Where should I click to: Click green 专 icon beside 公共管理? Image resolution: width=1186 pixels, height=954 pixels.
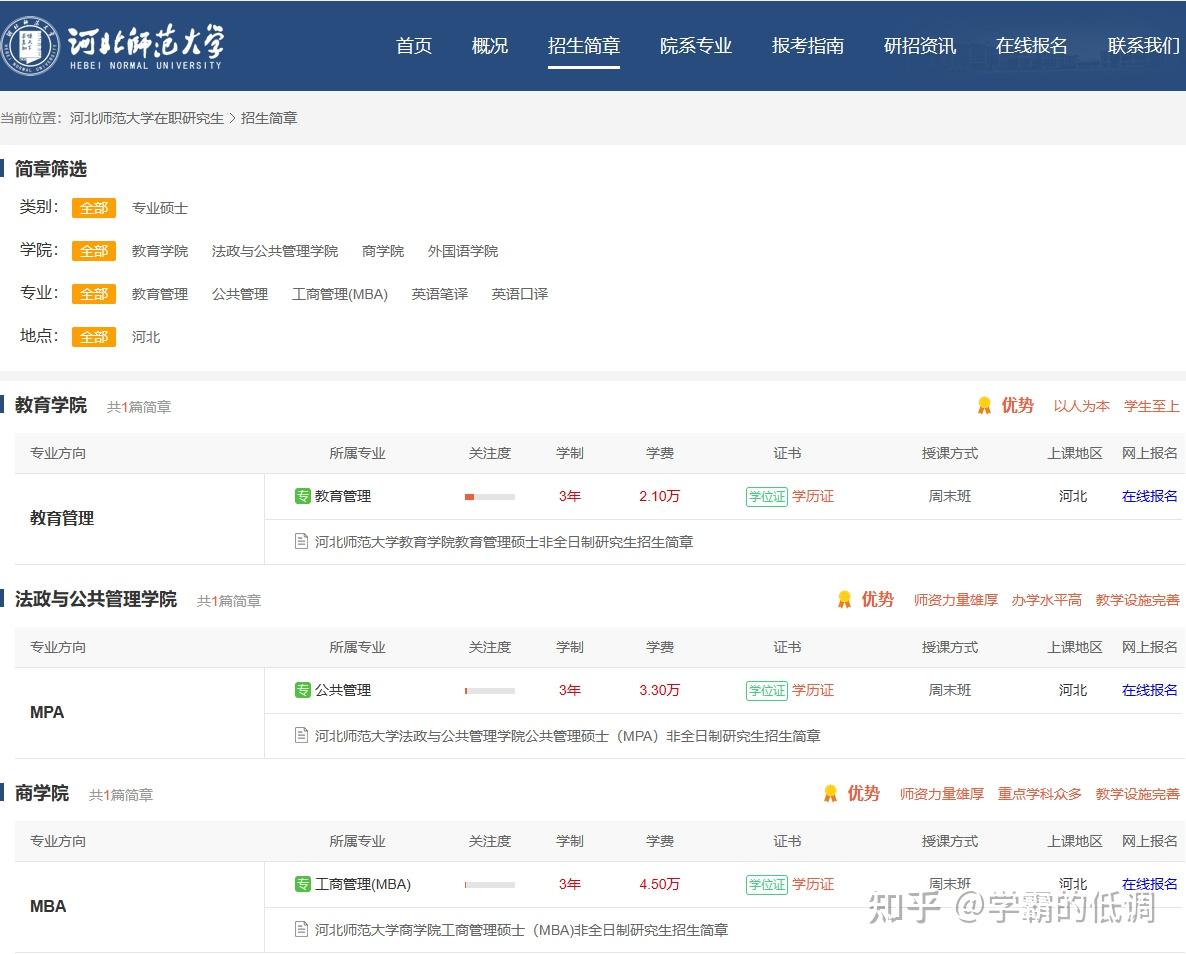click(x=303, y=690)
